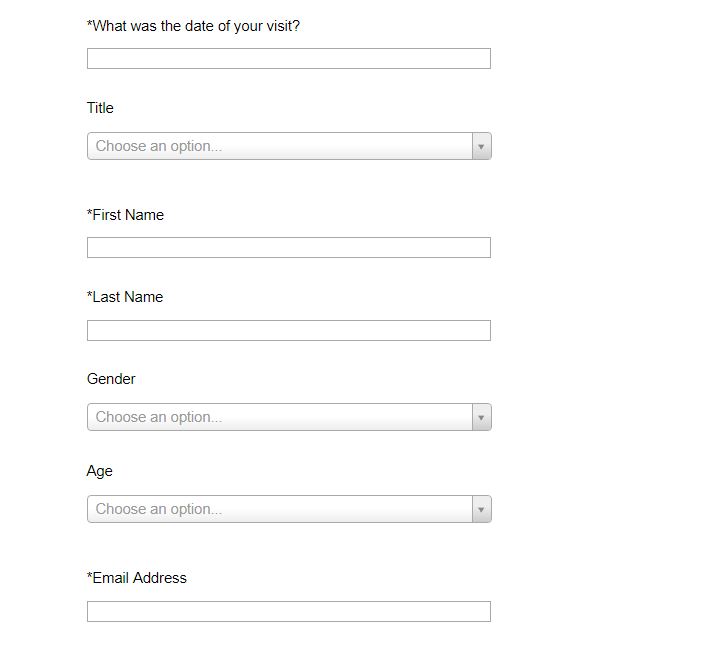Focus the date of your visit field
The image size is (713, 646).
click(x=288, y=59)
